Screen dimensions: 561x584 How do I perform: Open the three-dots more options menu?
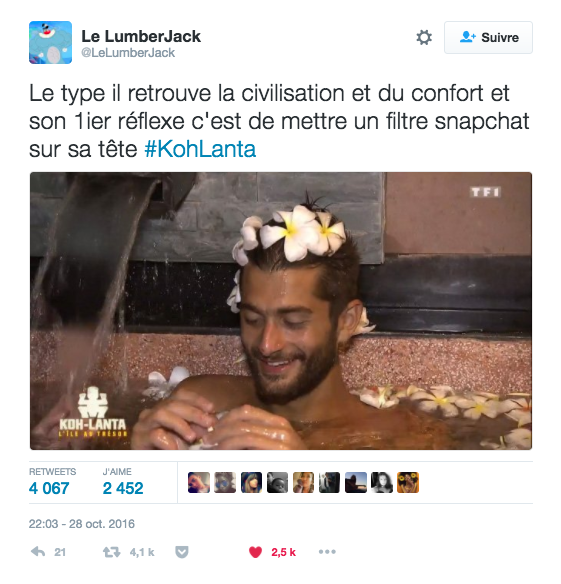pyautogui.click(x=327, y=552)
